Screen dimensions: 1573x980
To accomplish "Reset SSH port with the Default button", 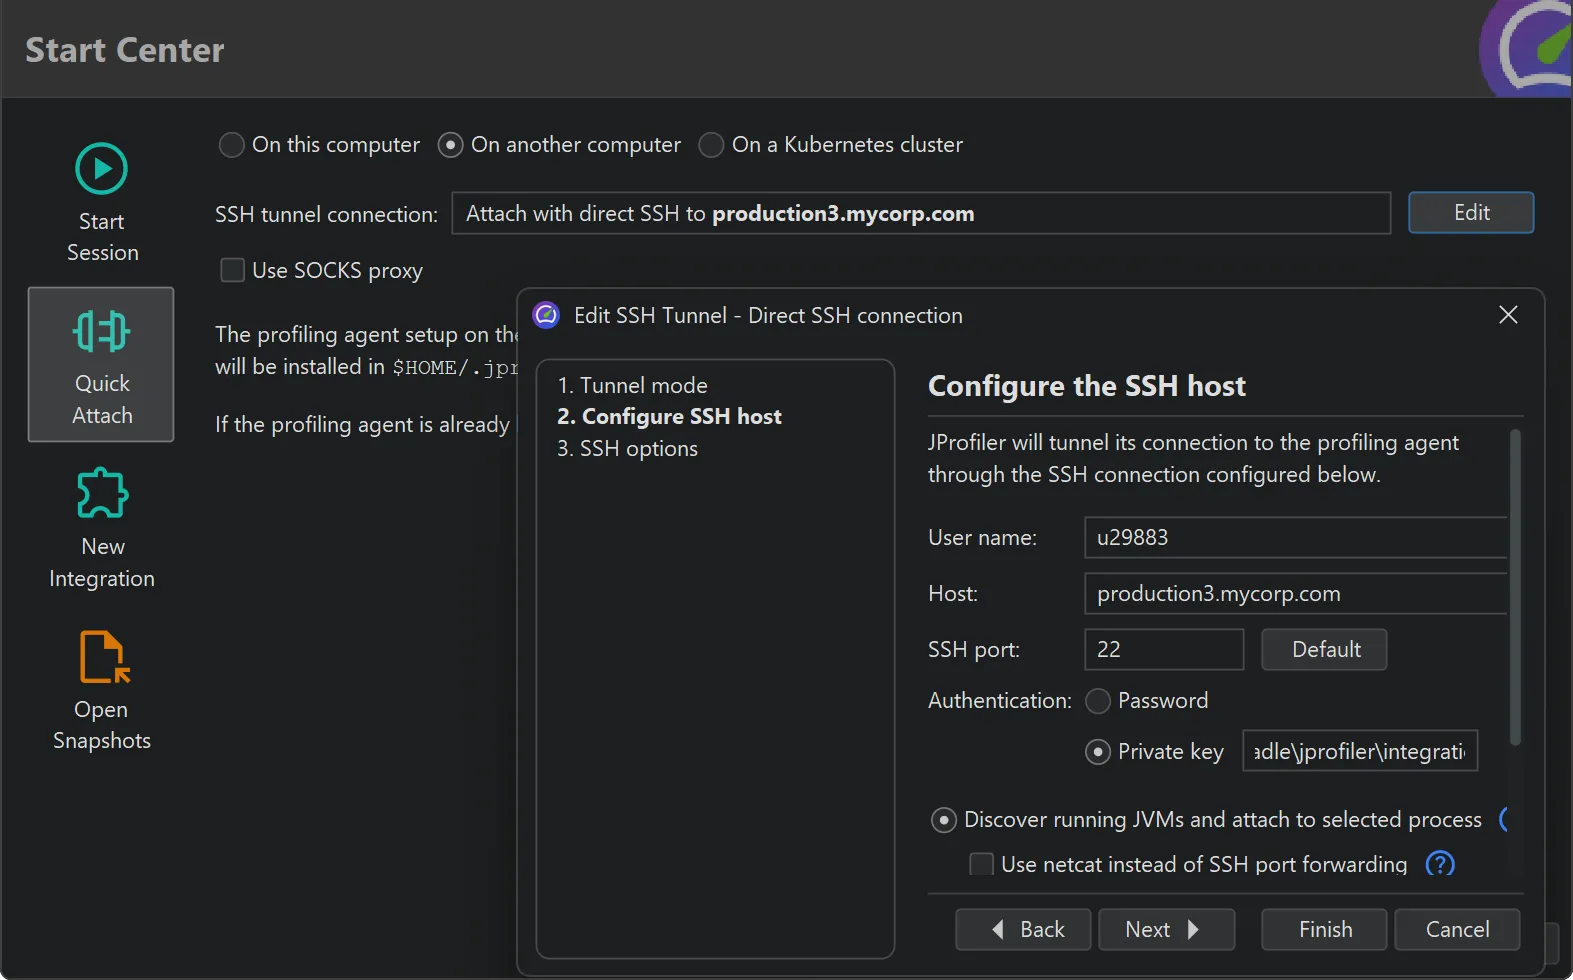I will pos(1324,650).
